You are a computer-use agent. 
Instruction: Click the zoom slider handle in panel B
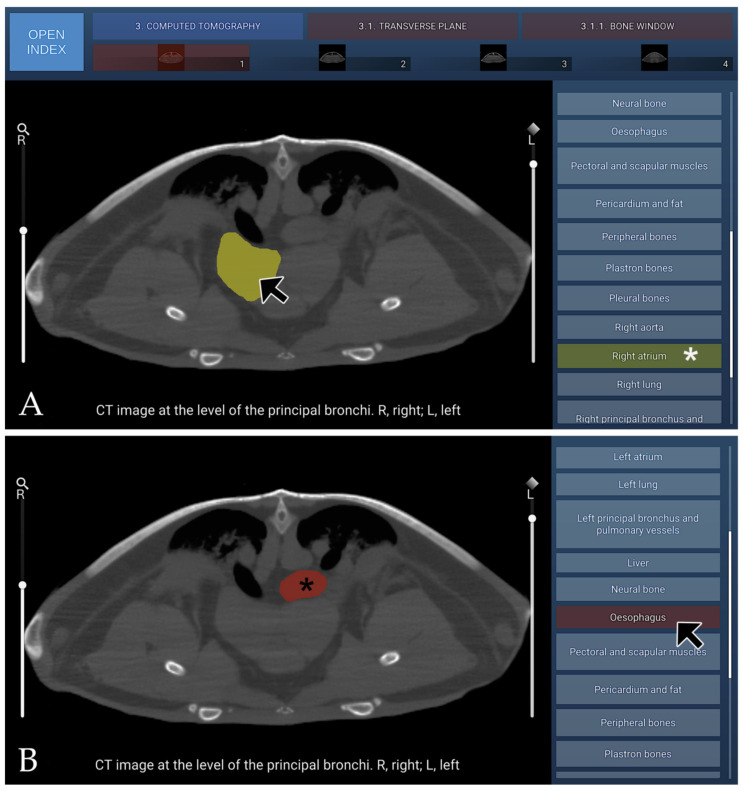[22, 585]
